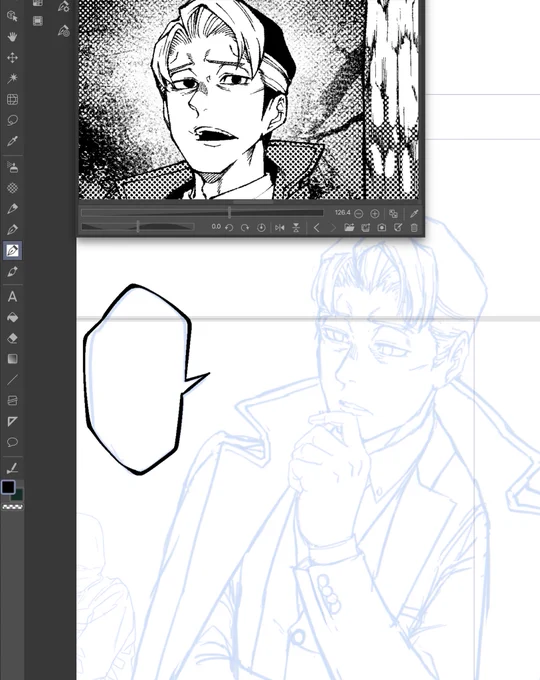Show next image in Sub View
The image size is (540, 680).
click(x=333, y=228)
